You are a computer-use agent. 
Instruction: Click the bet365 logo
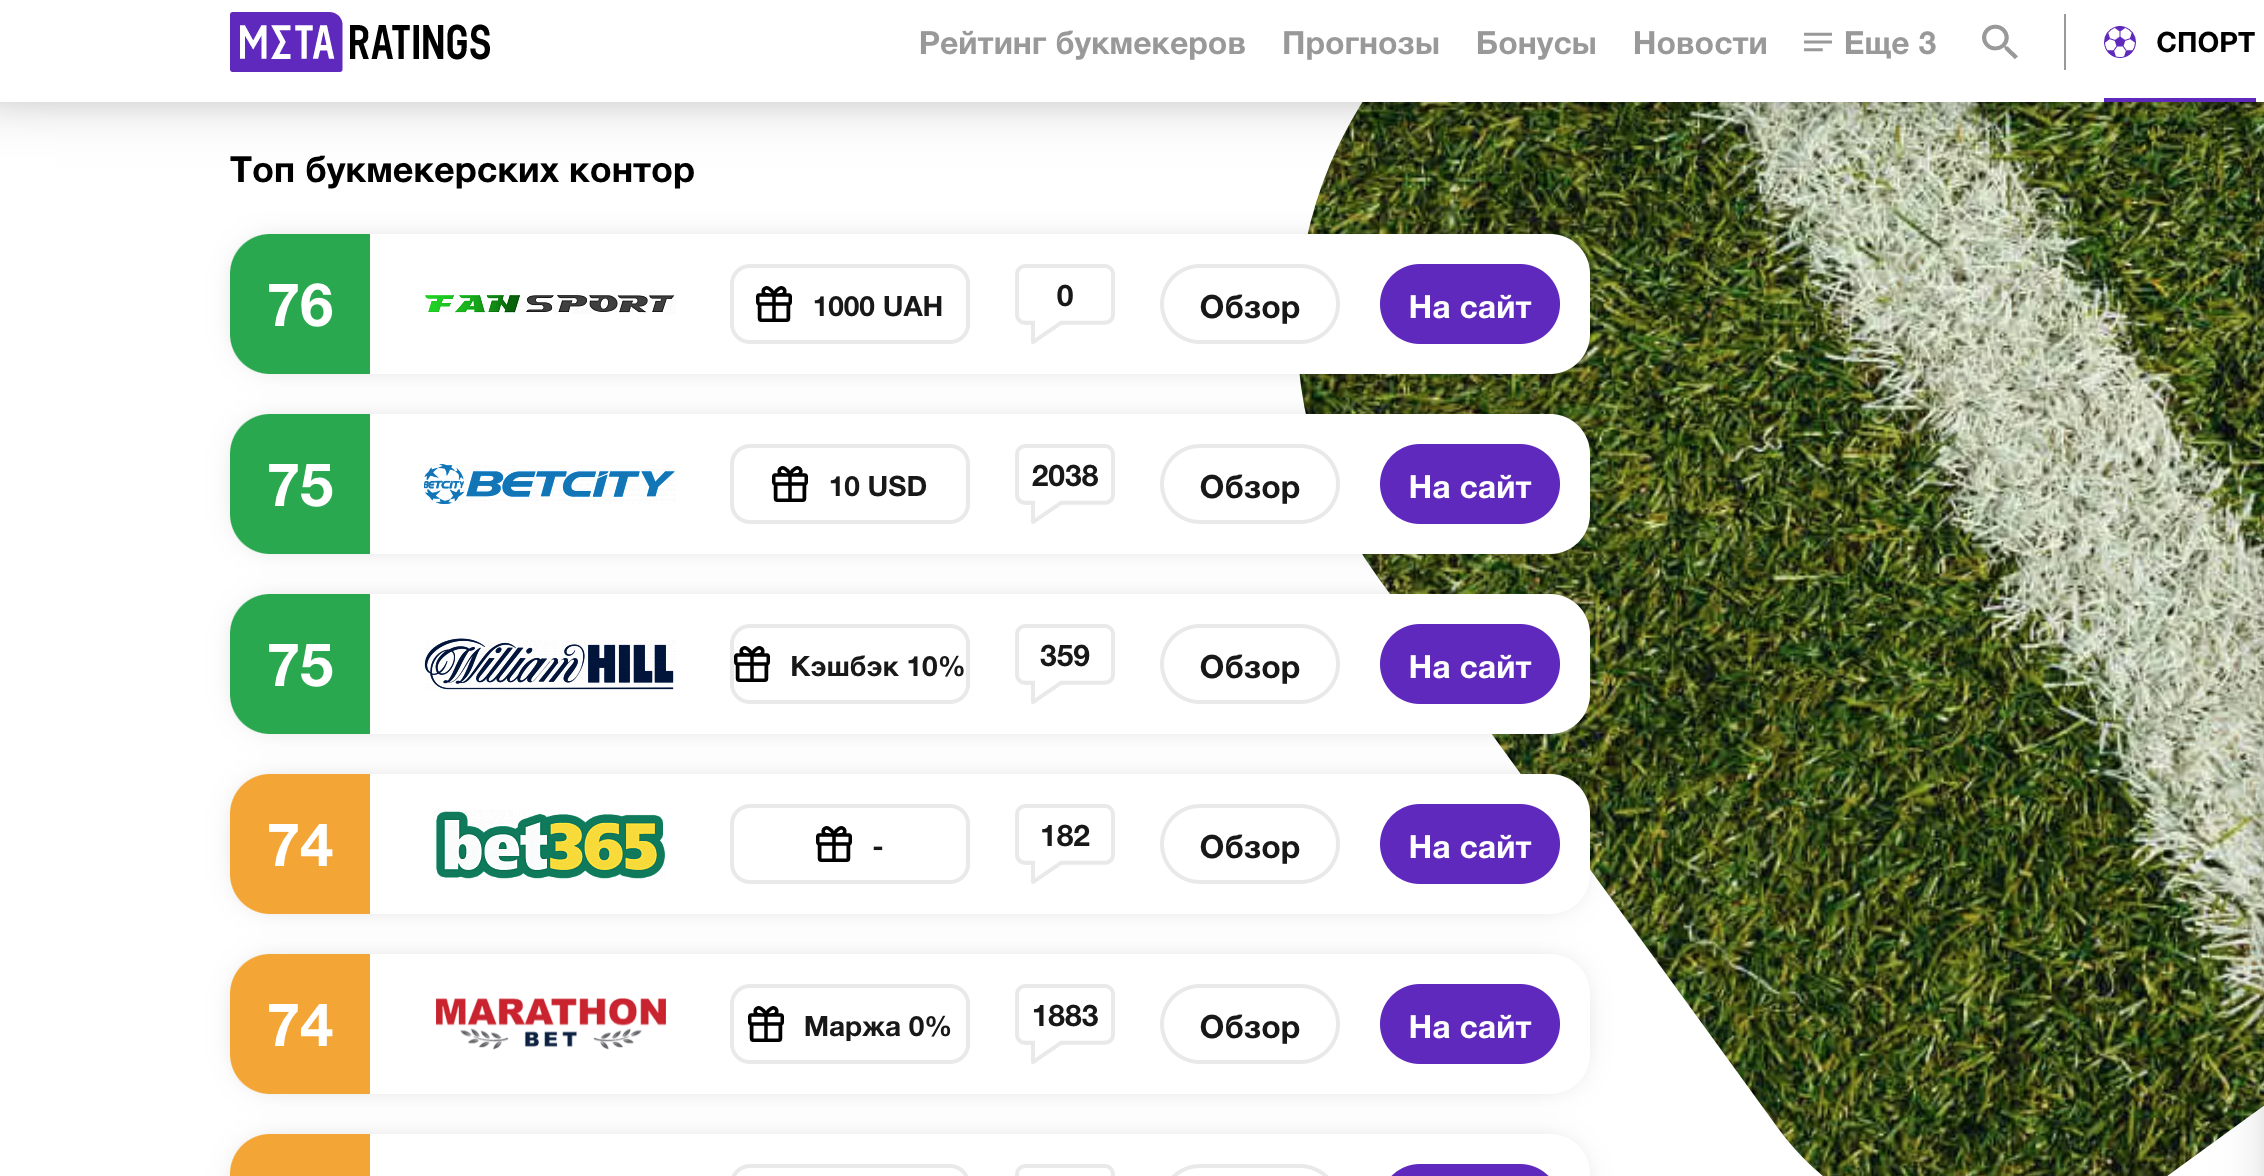(x=550, y=845)
